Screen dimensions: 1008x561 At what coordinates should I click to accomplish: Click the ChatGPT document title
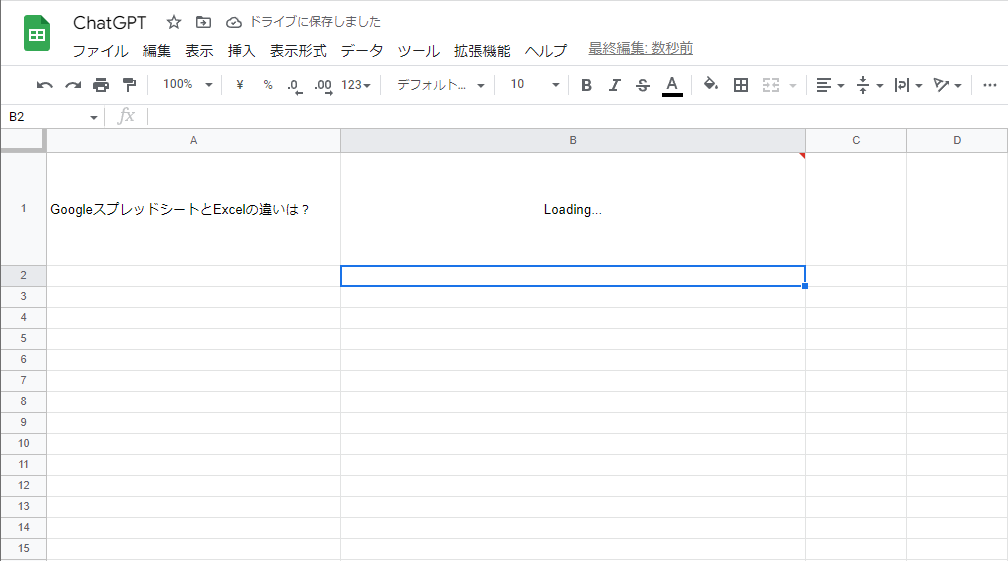tap(110, 22)
